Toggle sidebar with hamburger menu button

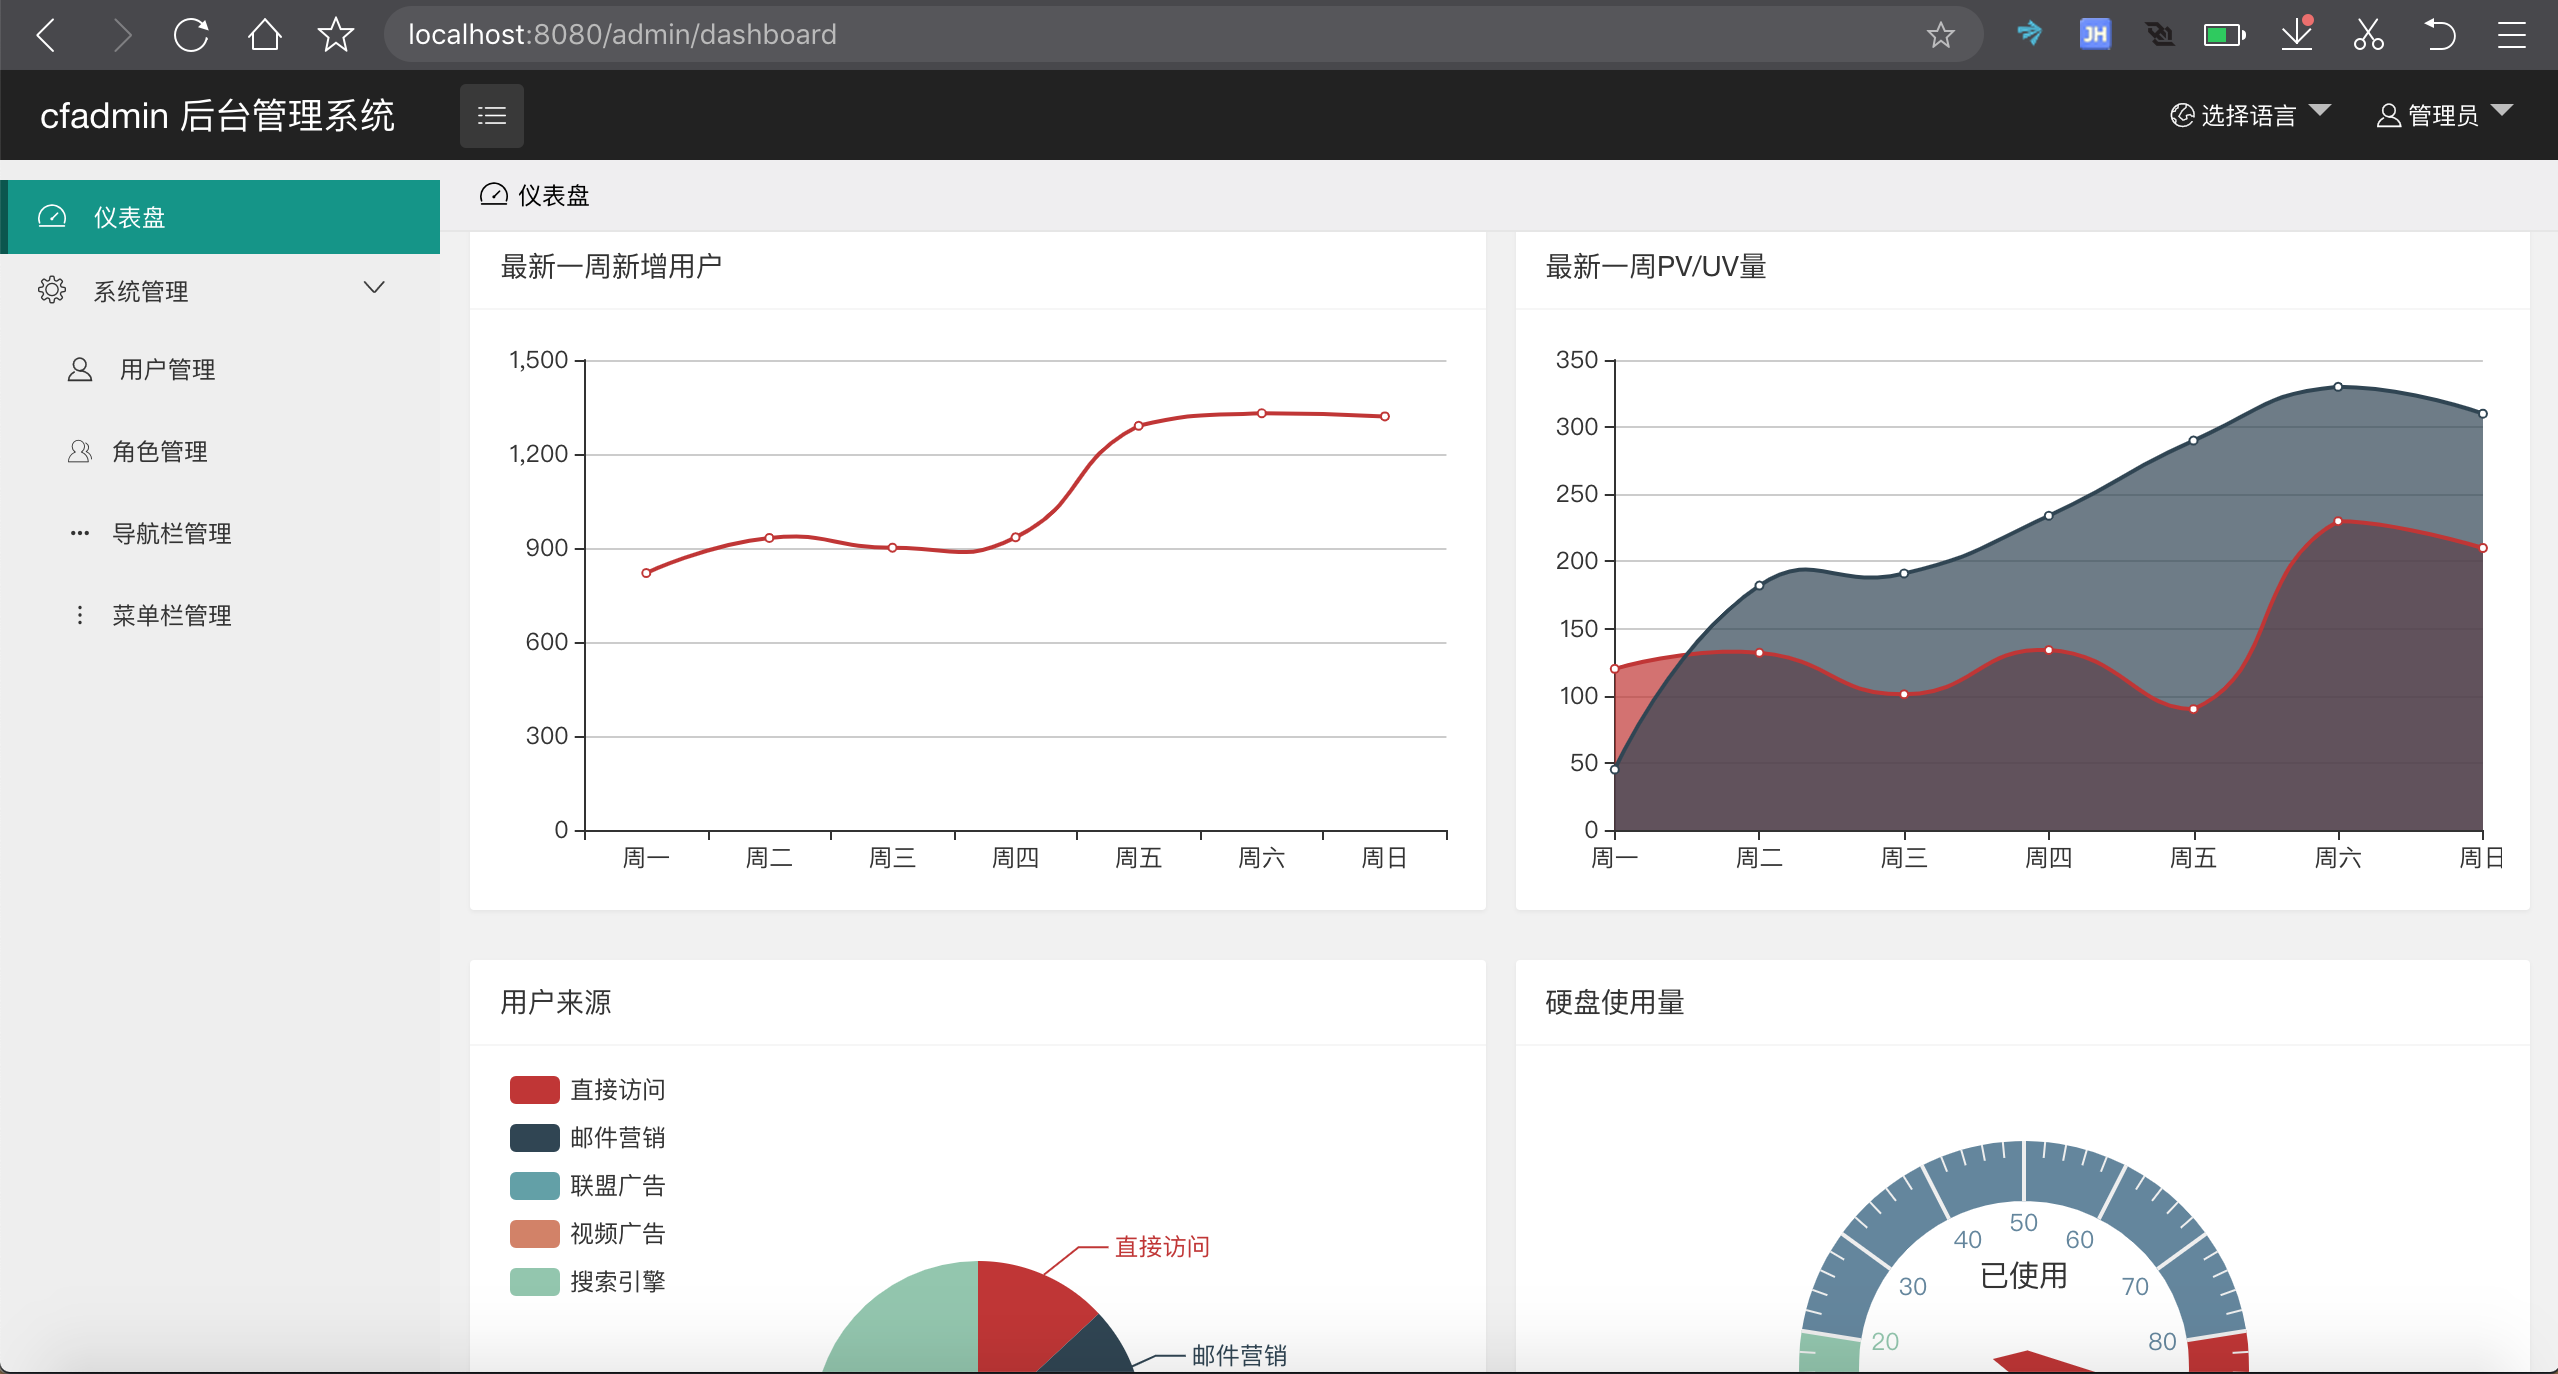pos(491,116)
